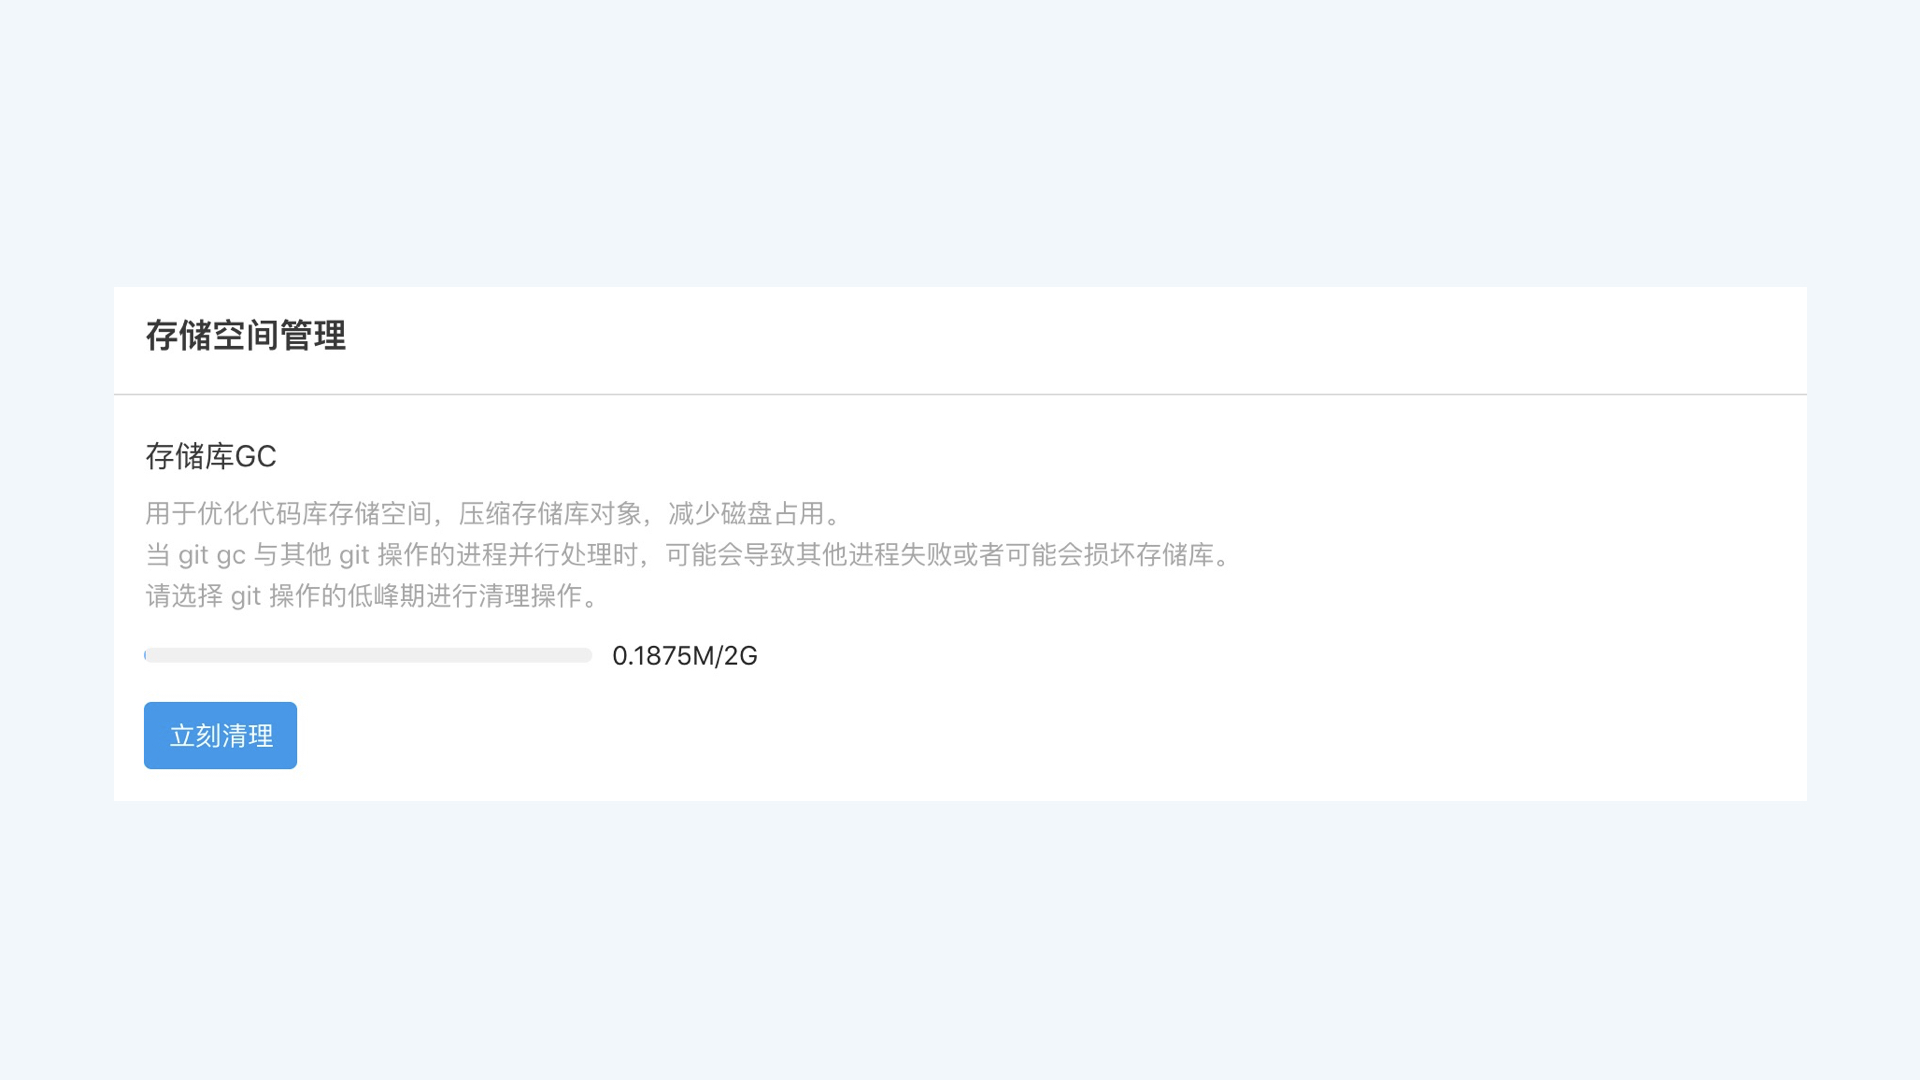Click the text 压缩存储库对象 in the description
Viewport: 1920px width, 1080px height.
(x=550, y=513)
